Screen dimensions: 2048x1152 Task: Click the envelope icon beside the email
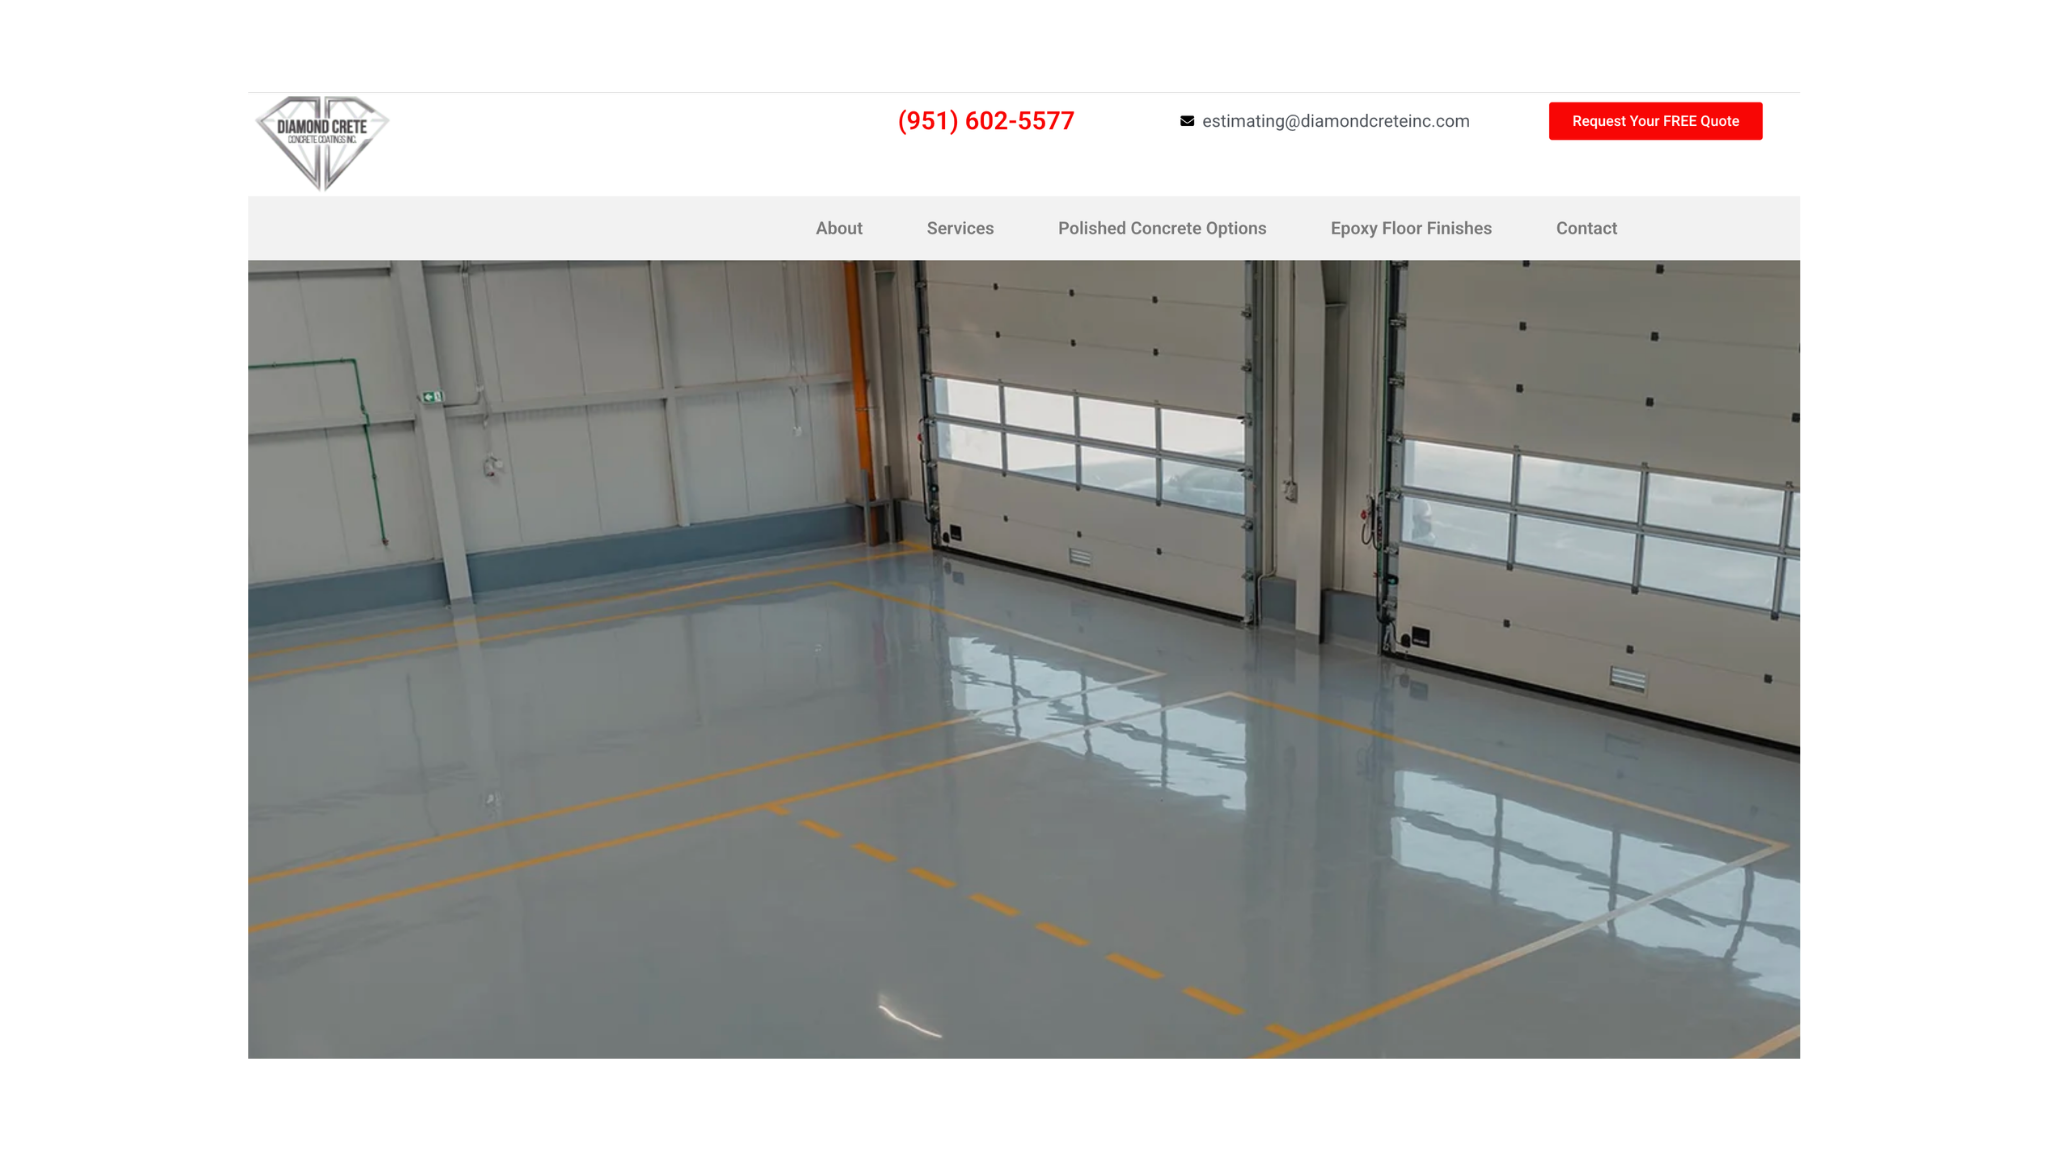[1187, 121]
